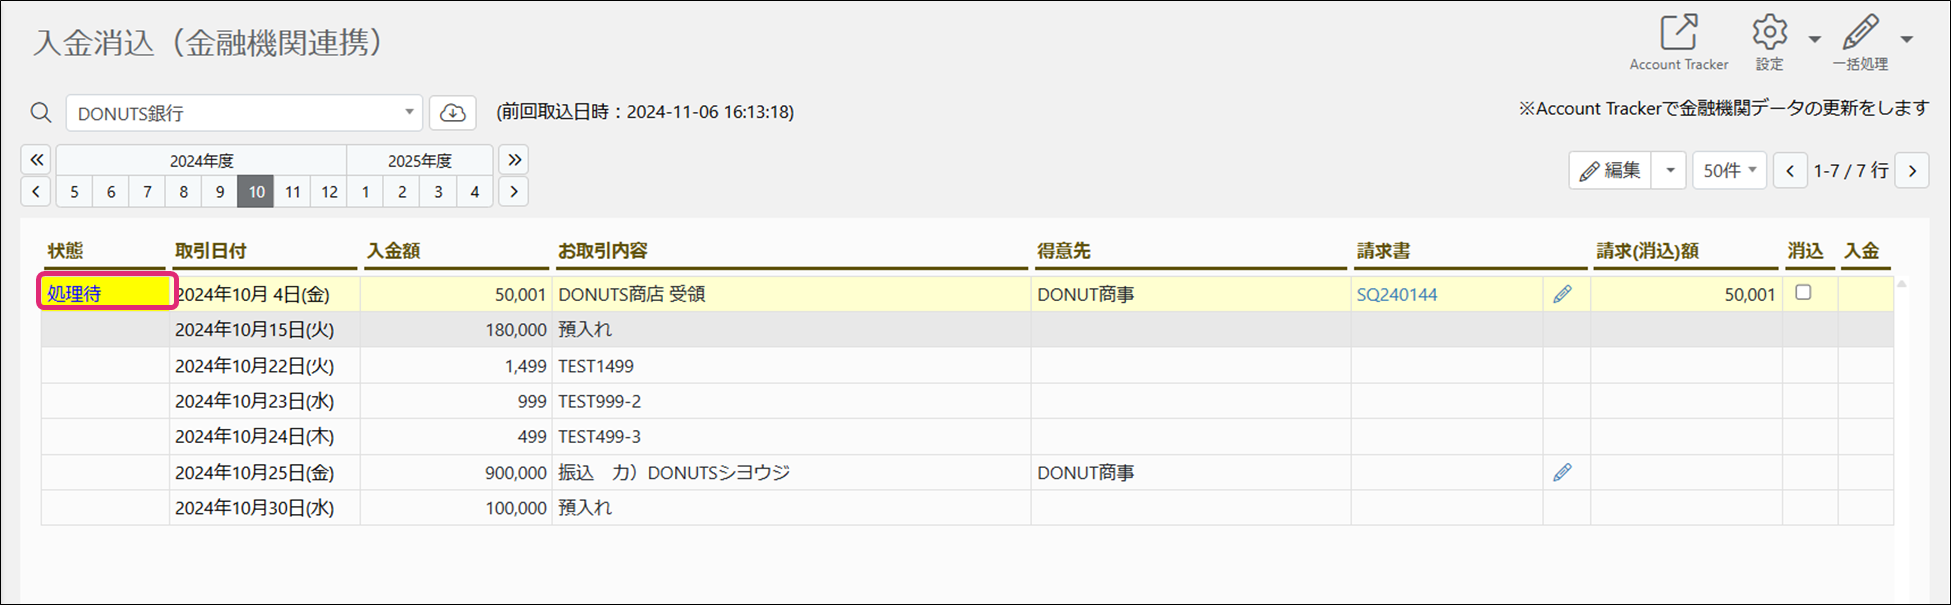Click the search magnifier icon

pyautogui.click(x=41, y=113)
